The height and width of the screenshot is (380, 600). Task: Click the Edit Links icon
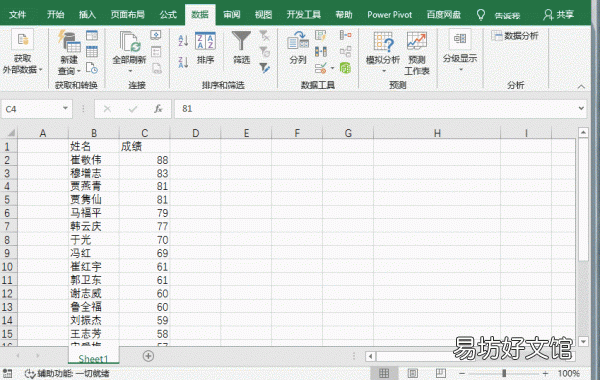coord(156,68)
